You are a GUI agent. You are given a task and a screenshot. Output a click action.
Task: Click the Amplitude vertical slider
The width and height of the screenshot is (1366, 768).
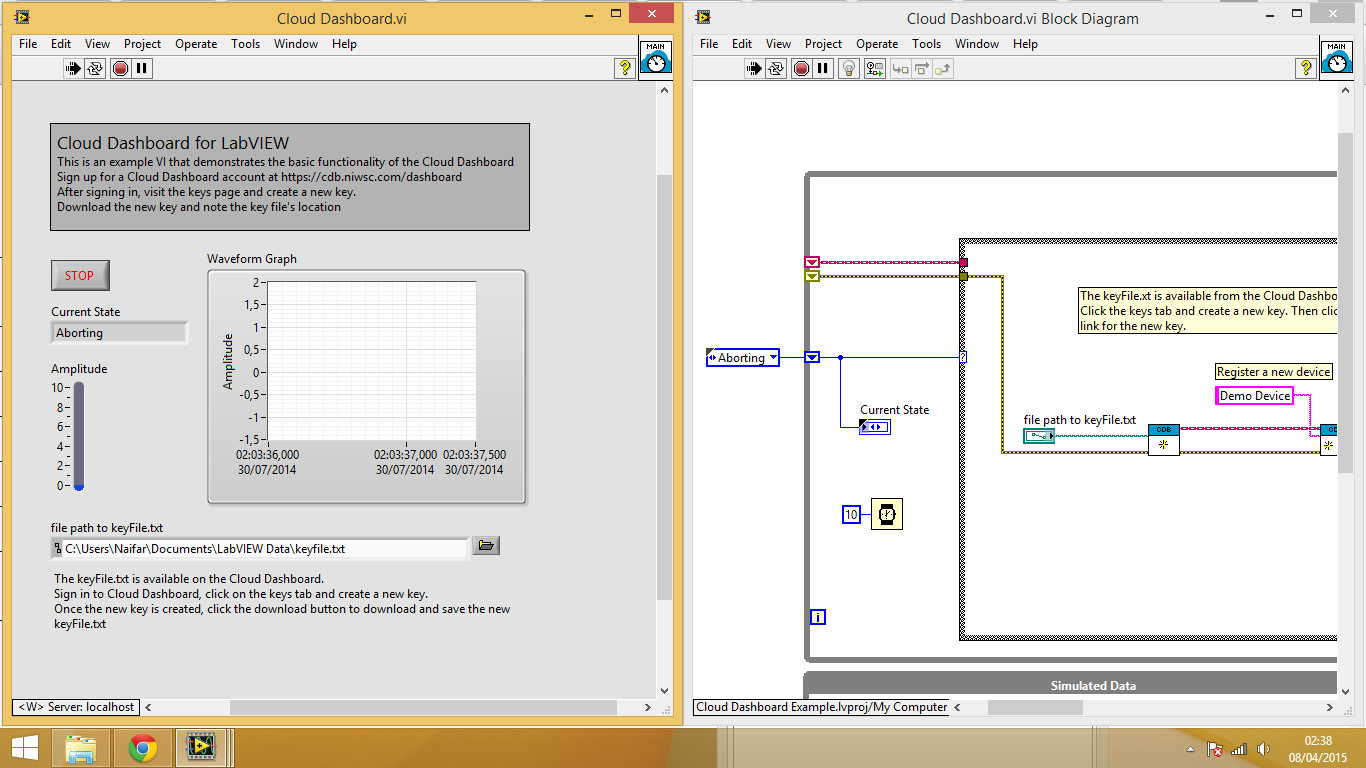tap(79, 435)
